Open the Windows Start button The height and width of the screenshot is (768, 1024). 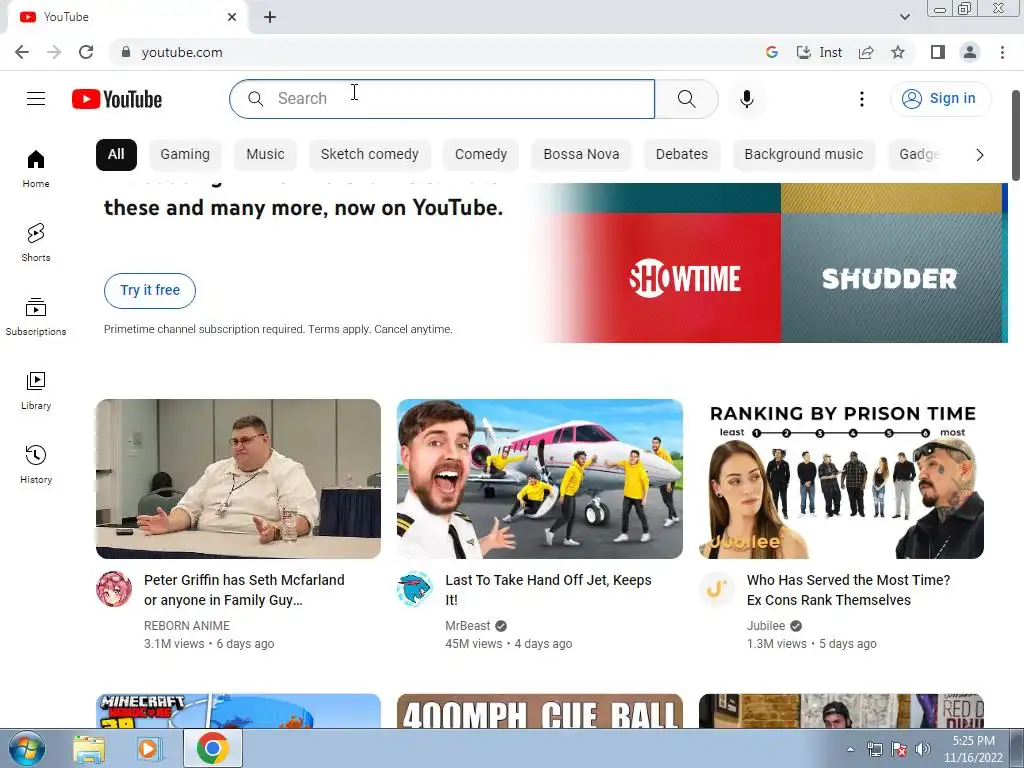tap(26, 748)
